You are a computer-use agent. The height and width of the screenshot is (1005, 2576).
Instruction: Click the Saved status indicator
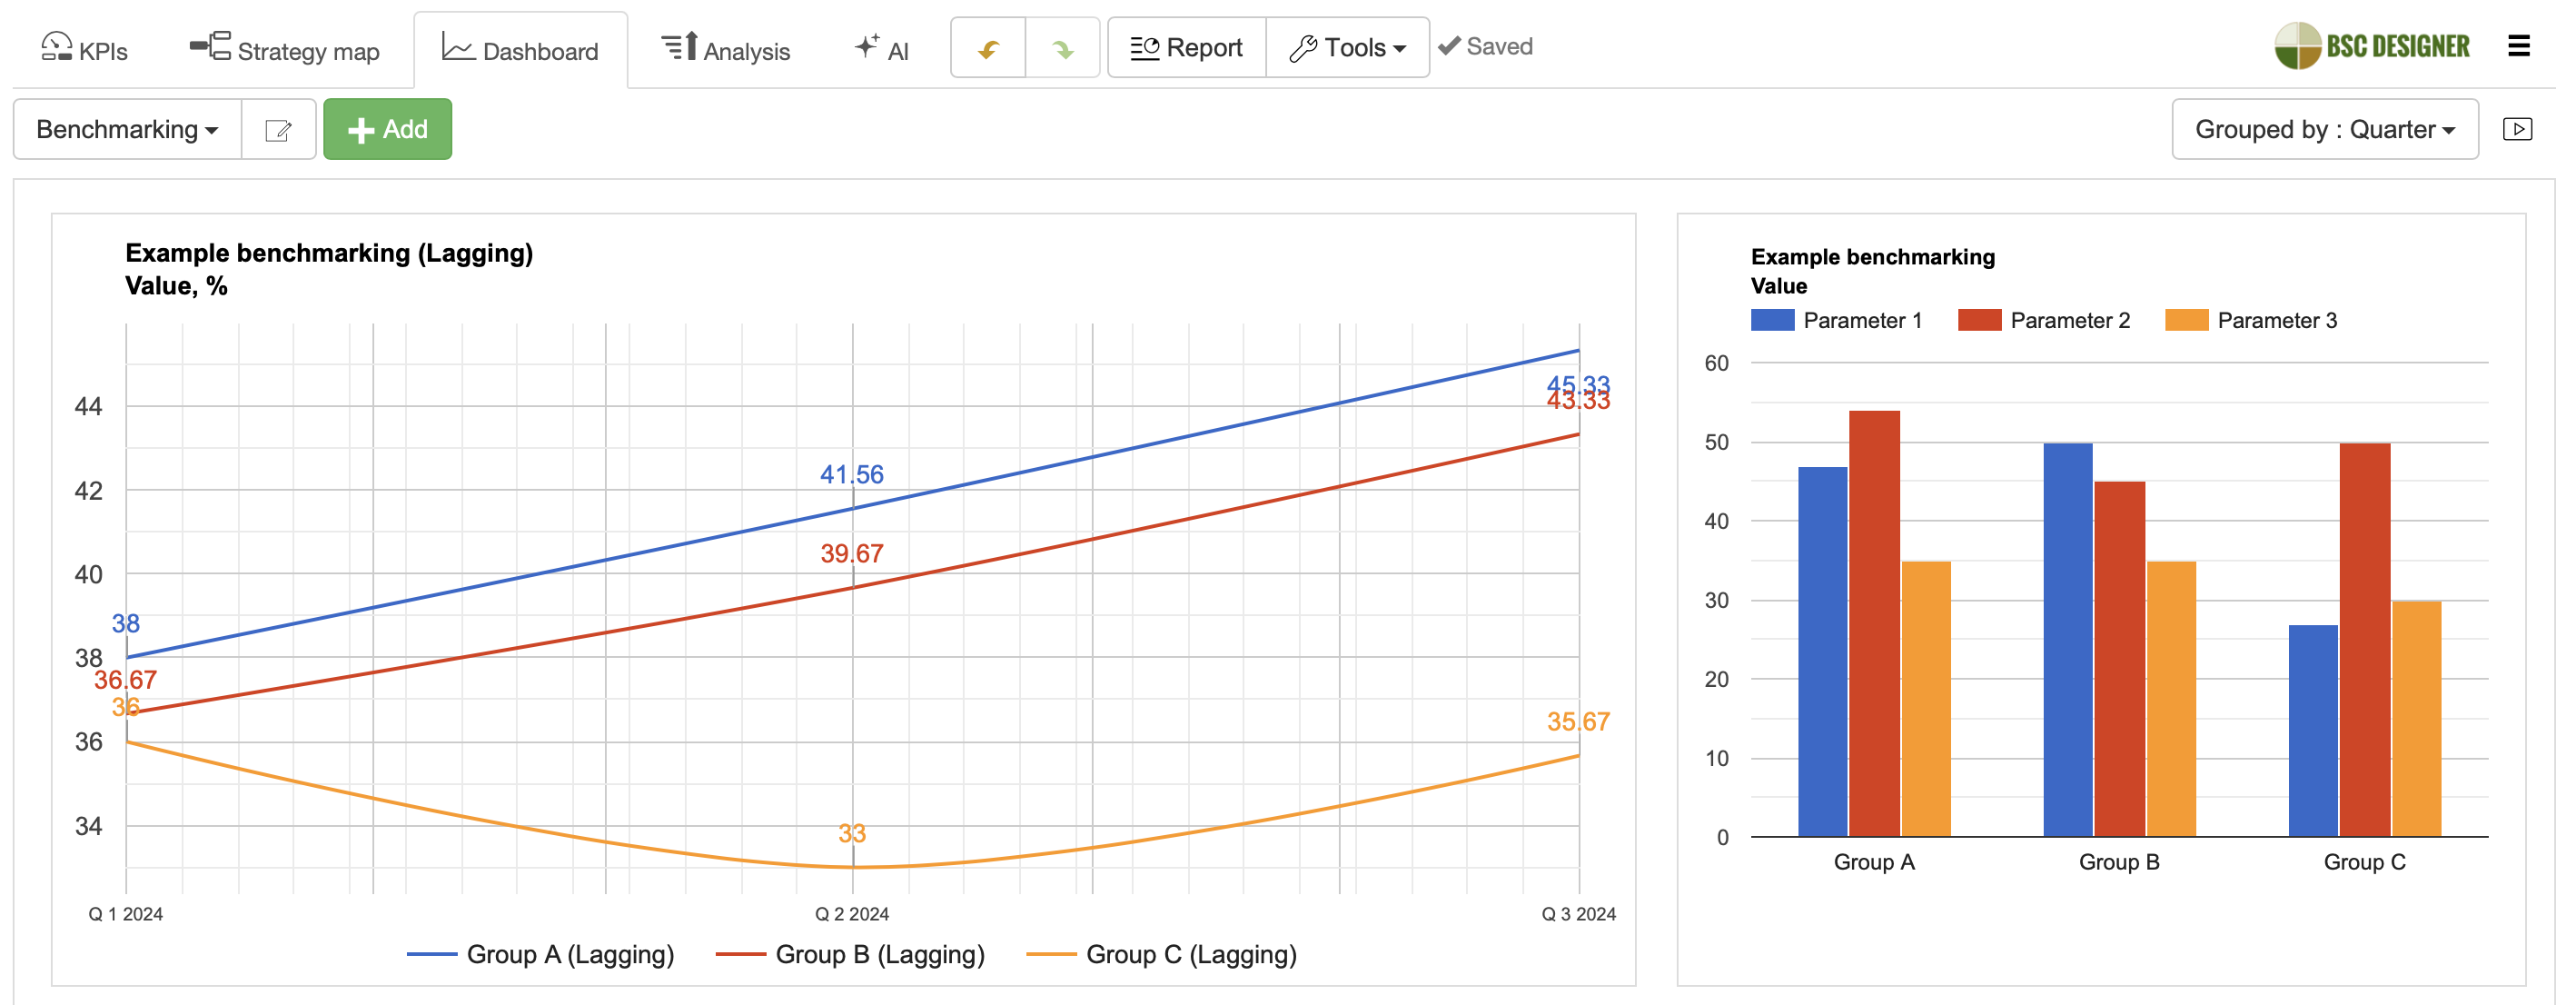pos(1486,45)
